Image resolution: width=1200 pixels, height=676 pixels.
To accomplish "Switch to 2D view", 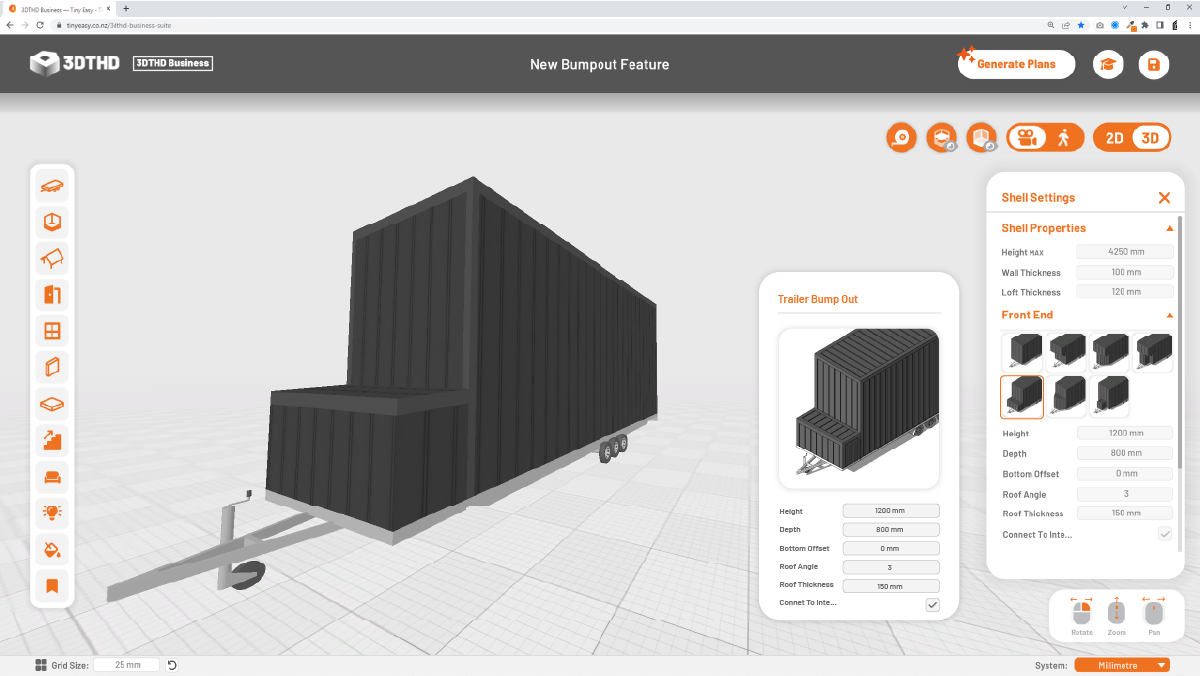I will pyautogui.click(x=1114, y=138).
